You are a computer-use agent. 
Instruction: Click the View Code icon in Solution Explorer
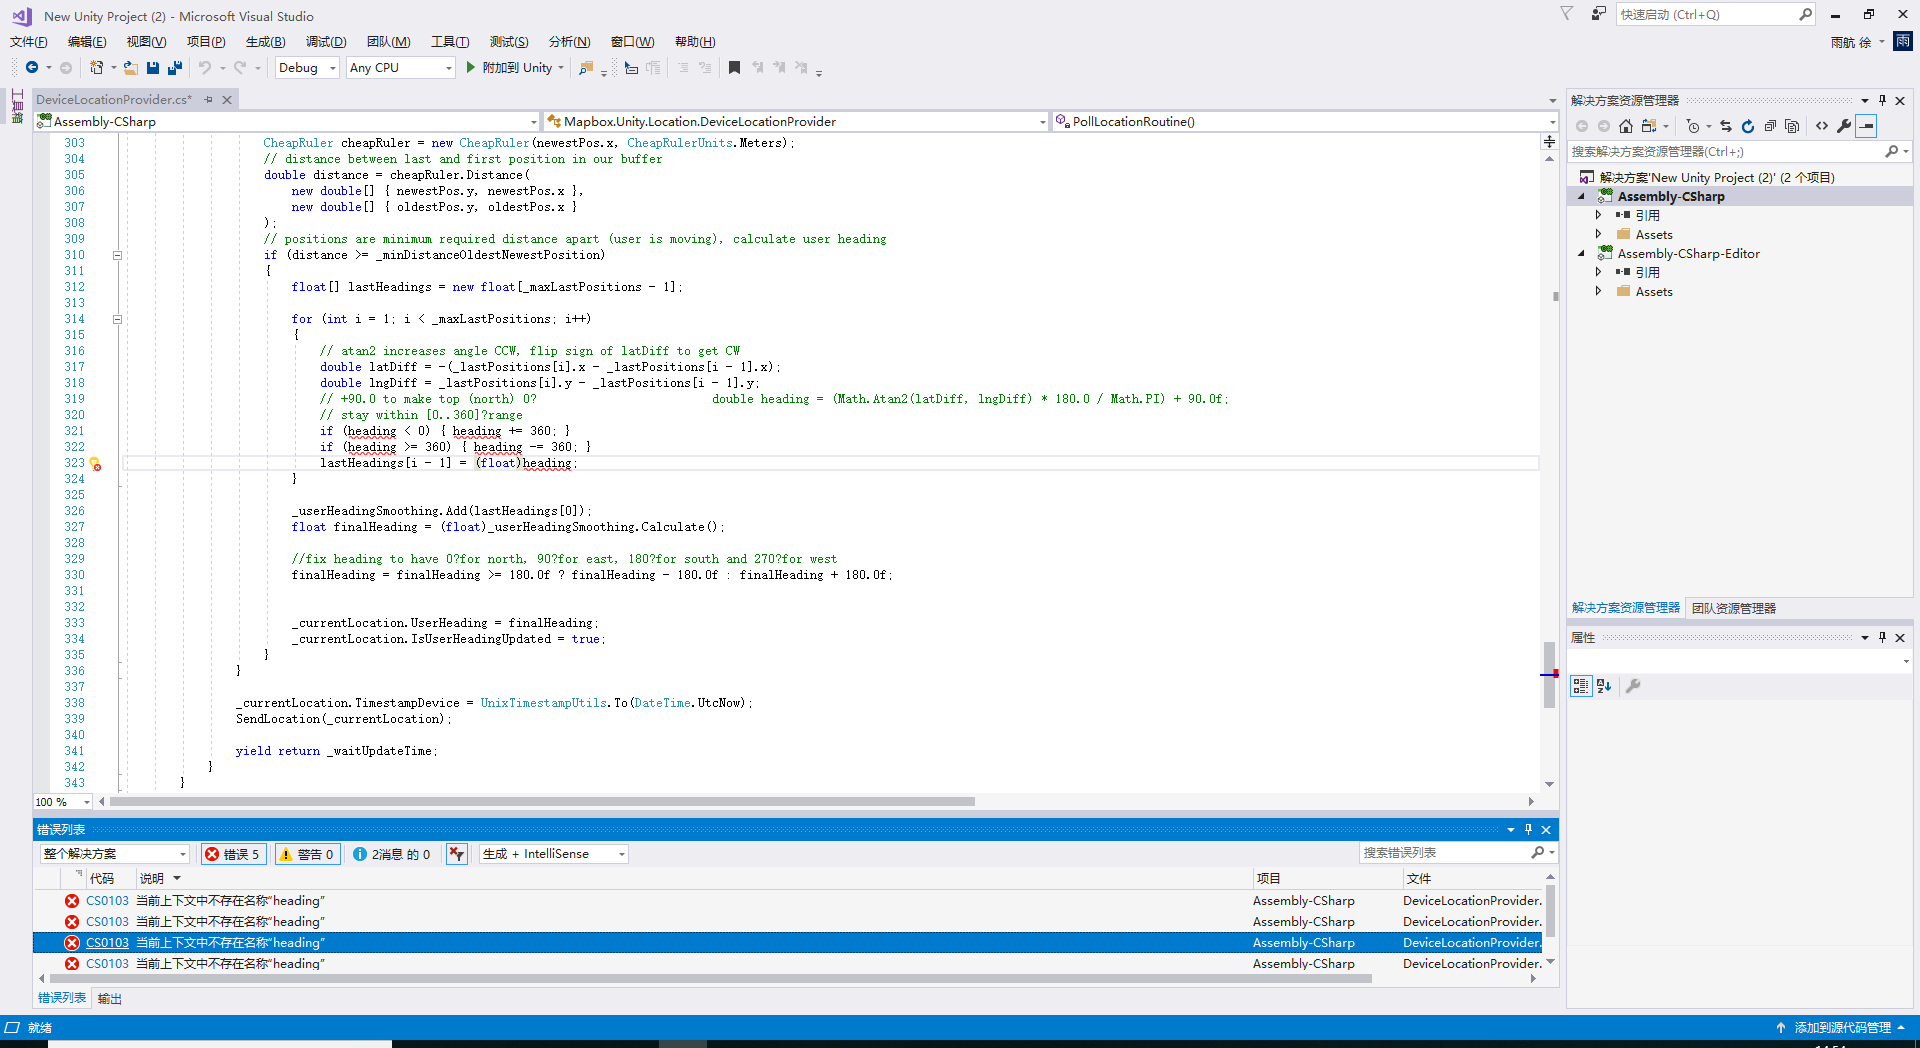point(1822,126)
